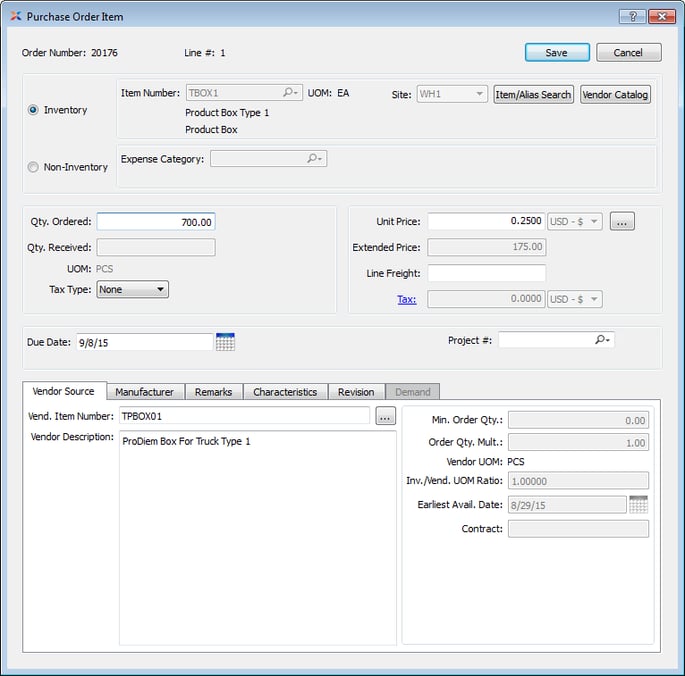Viewport: 685px width, 676px height.
Task: Click the Project # search magnifier icon
Action: coord(602,340)
